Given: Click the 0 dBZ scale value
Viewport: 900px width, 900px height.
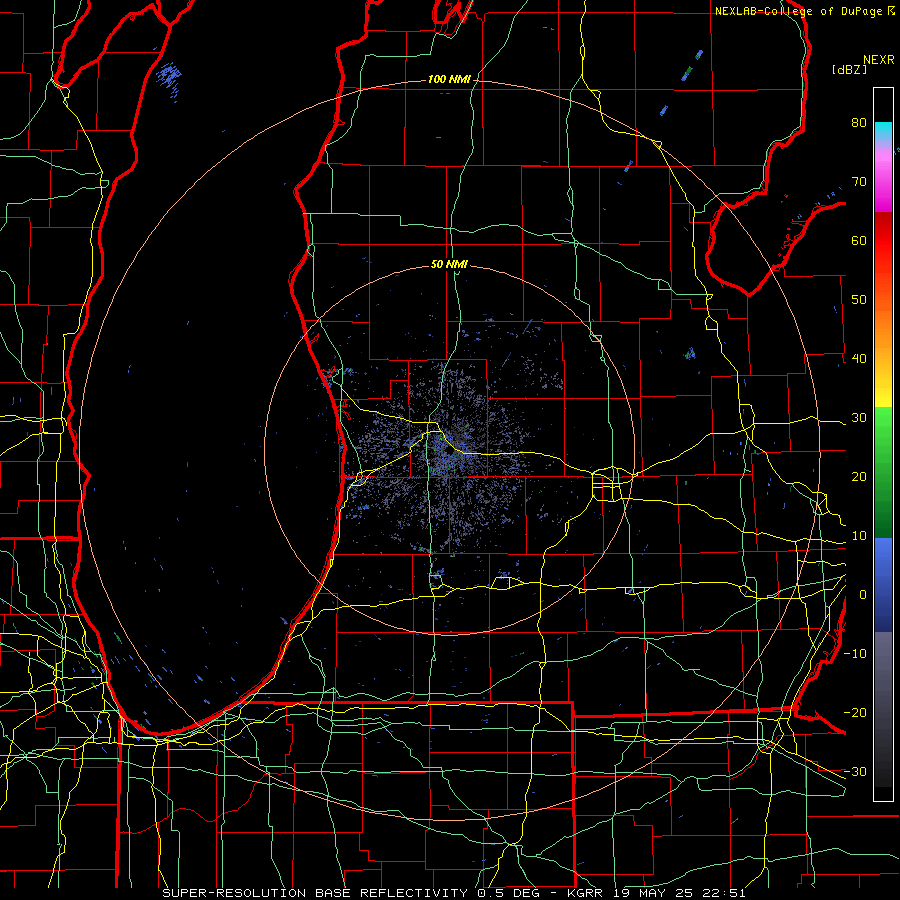Looking at the screenshot, I should click(863, 595).
